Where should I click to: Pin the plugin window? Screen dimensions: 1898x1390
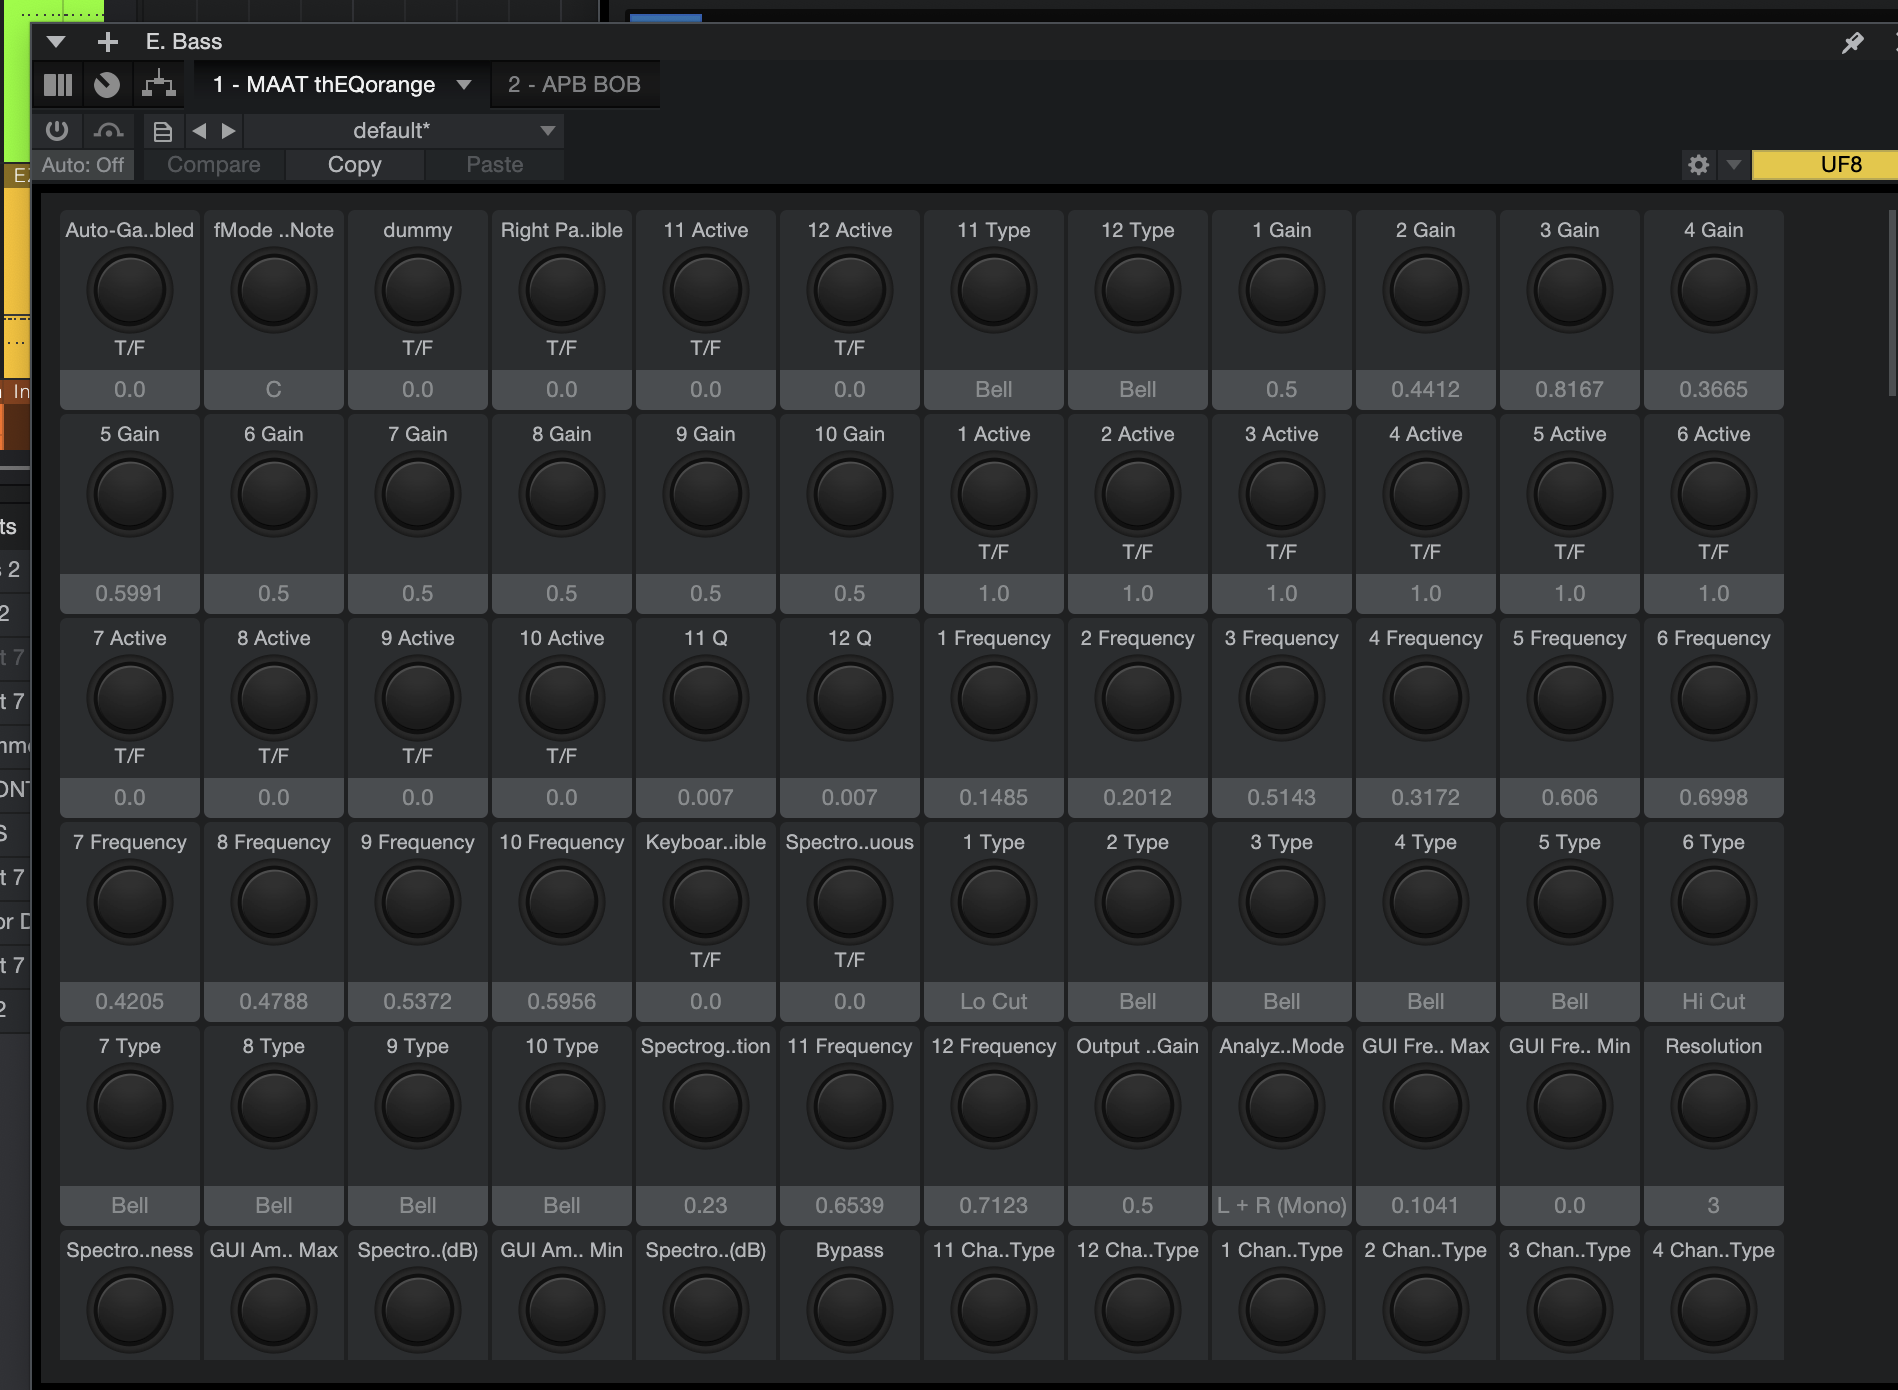1852,42
